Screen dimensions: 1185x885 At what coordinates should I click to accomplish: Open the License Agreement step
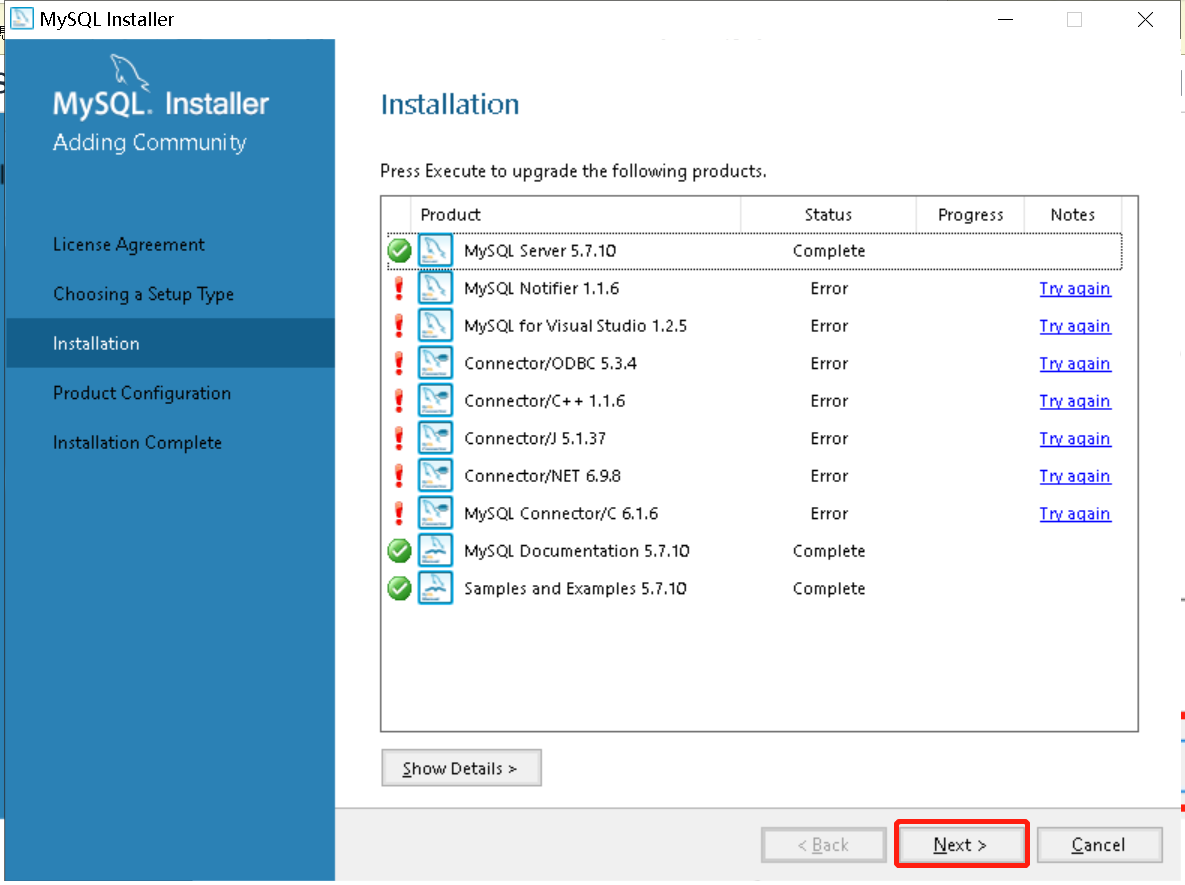point(128,245)
